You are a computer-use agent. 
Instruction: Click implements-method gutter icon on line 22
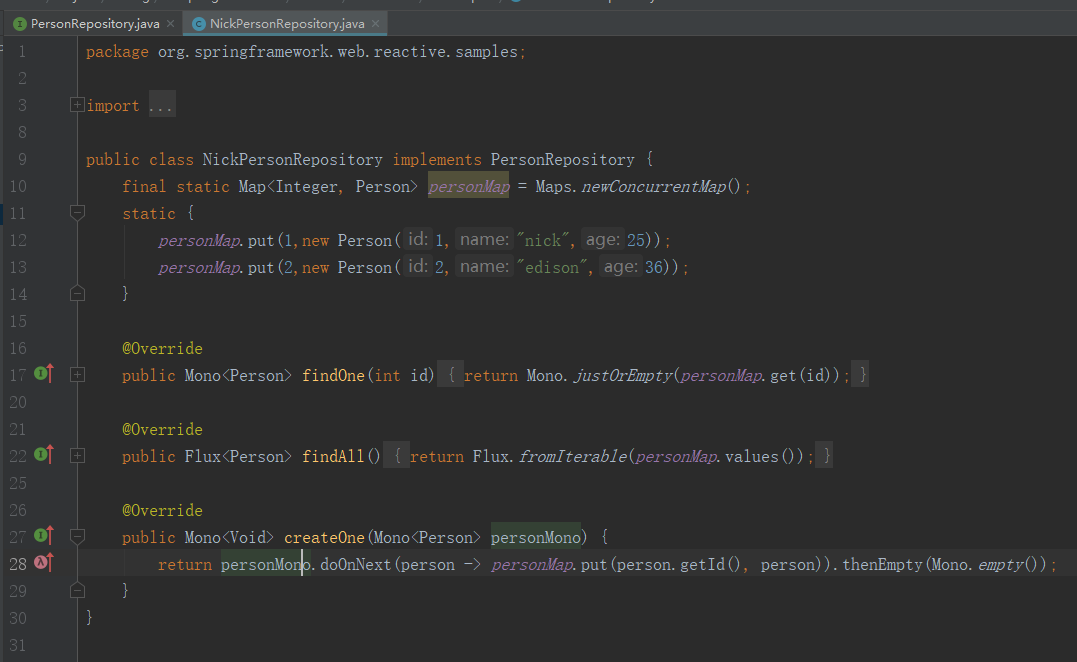pyautogui.click(x=44, y=455)
